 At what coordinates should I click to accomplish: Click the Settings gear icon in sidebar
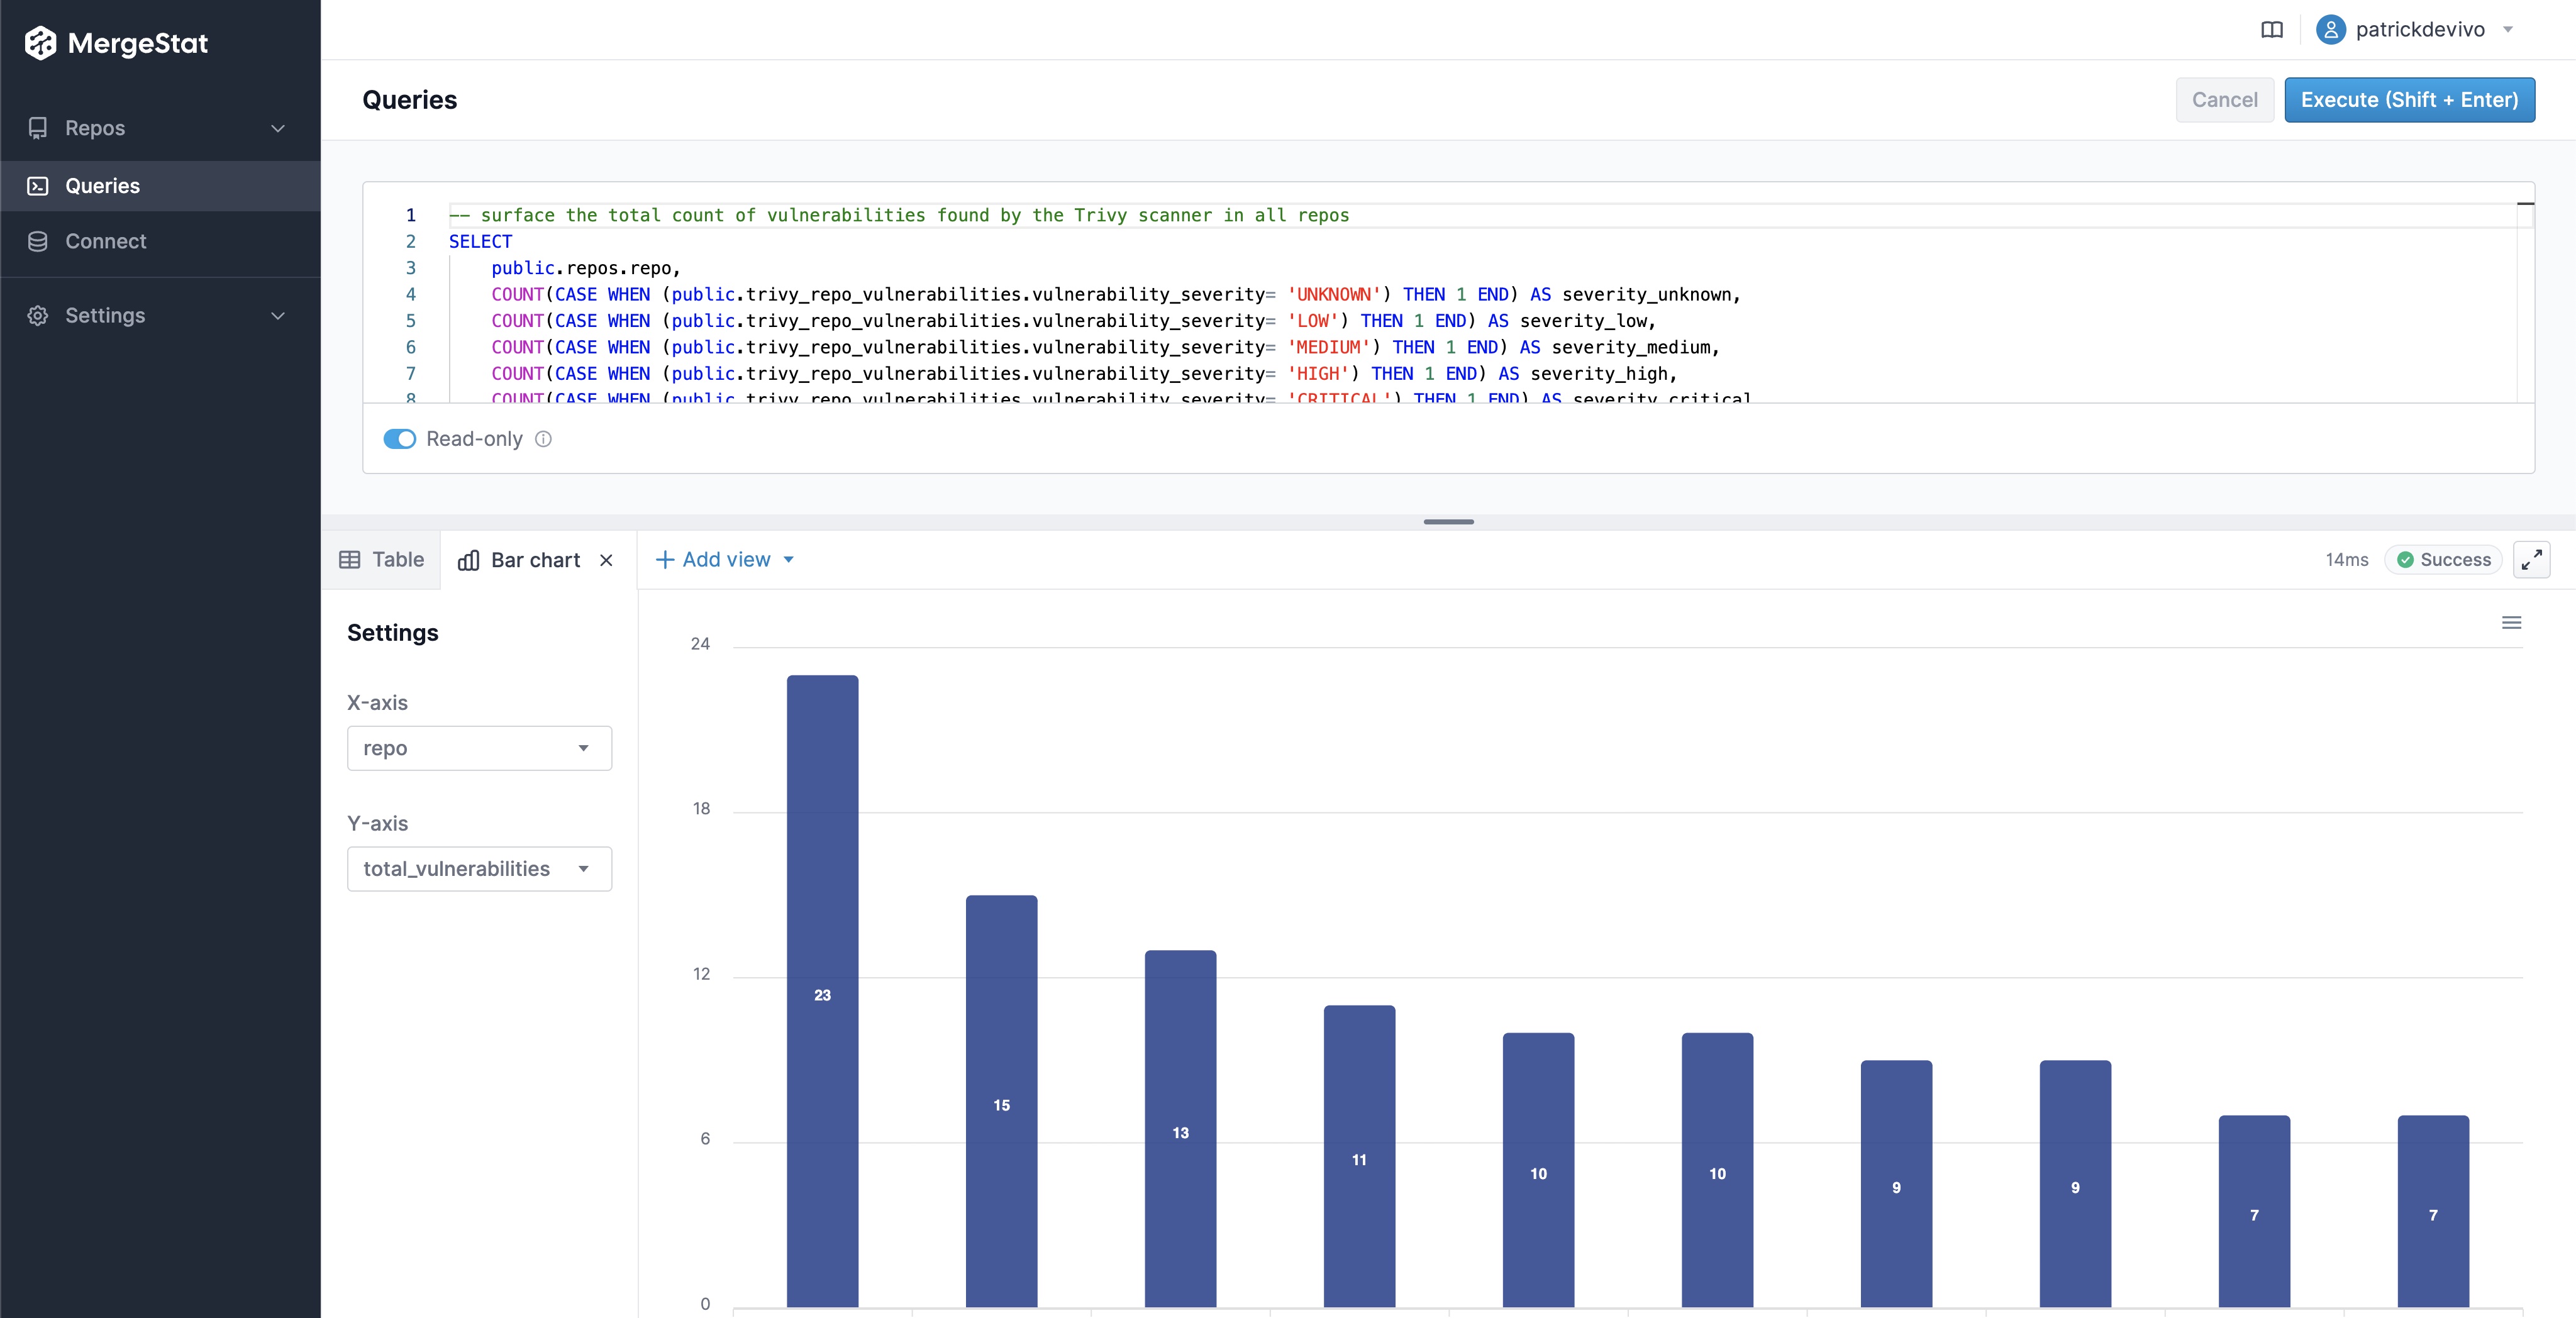point(38,315)
